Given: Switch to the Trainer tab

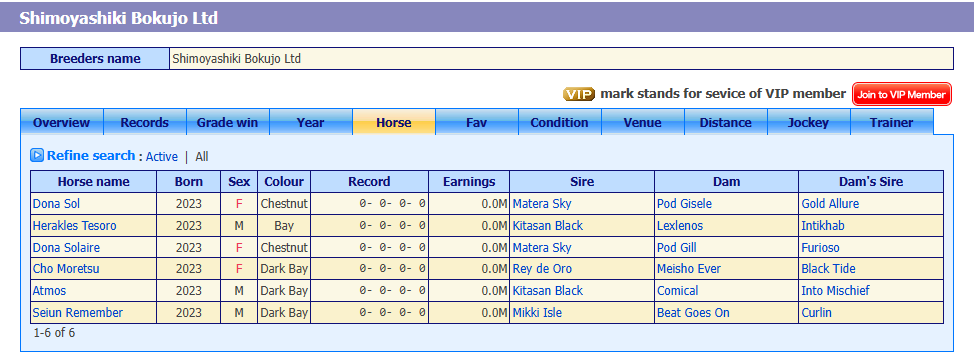Looking at the screenshot, I should pyautogui.click(x=891, y=122).
